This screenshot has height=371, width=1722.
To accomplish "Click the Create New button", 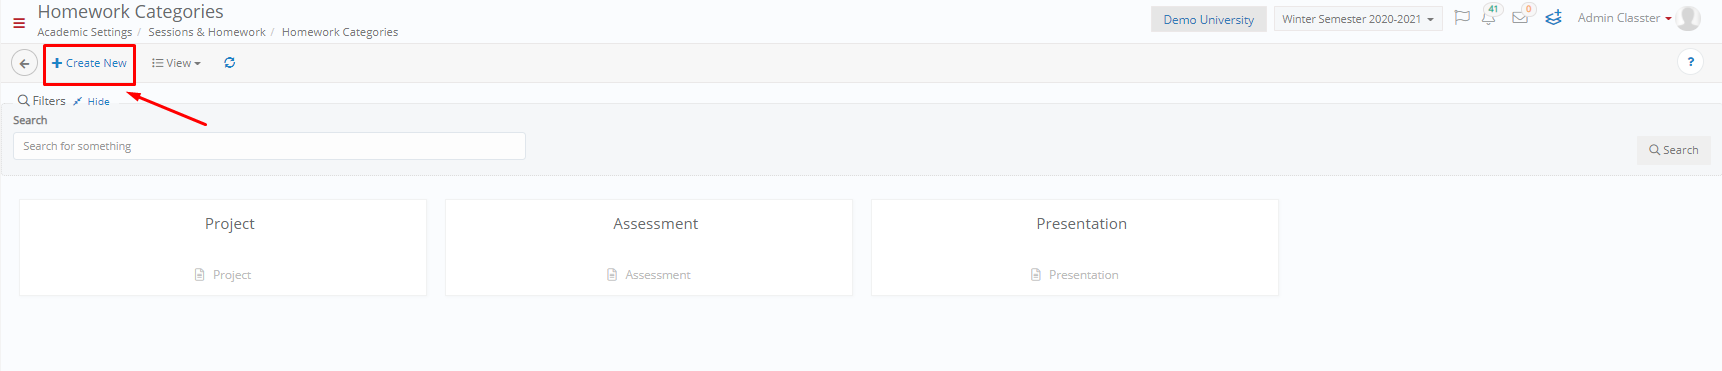I will [x=89, y=63].
